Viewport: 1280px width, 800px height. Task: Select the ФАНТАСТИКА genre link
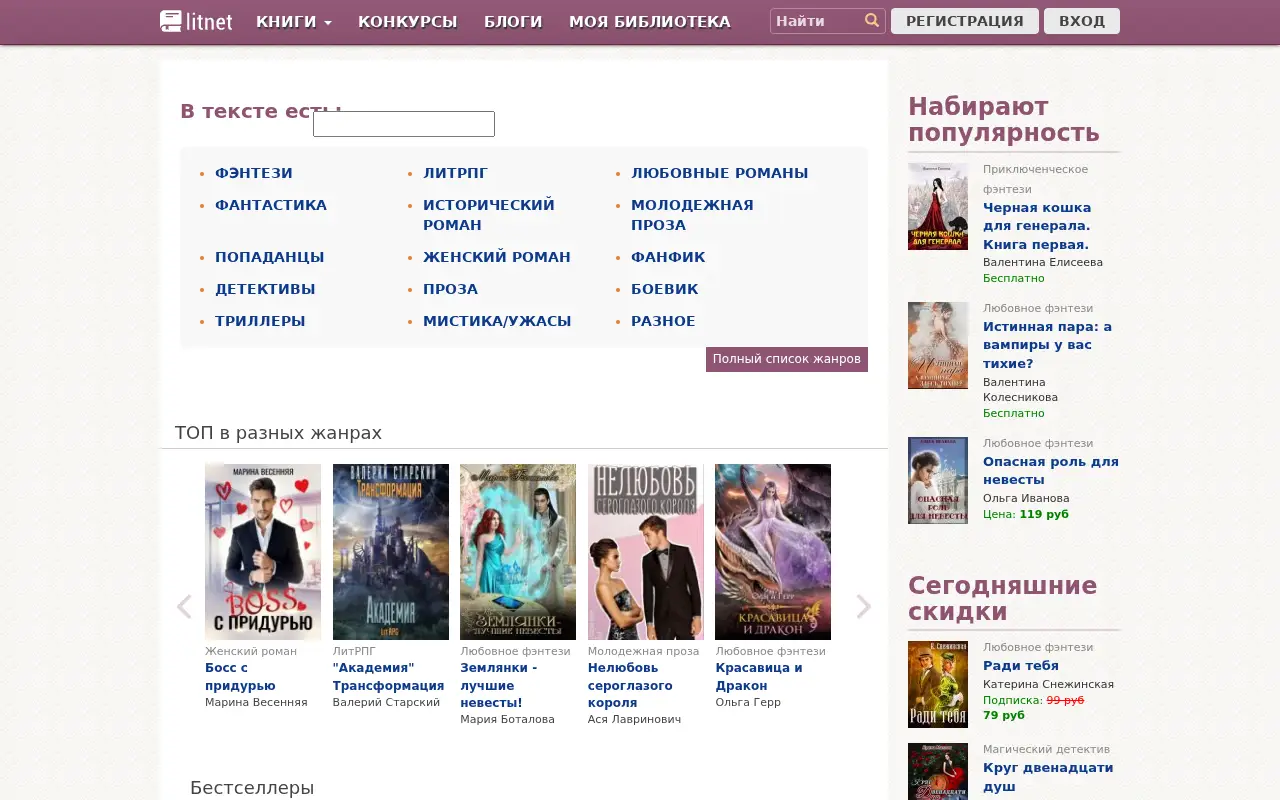[x=271, y=205]
